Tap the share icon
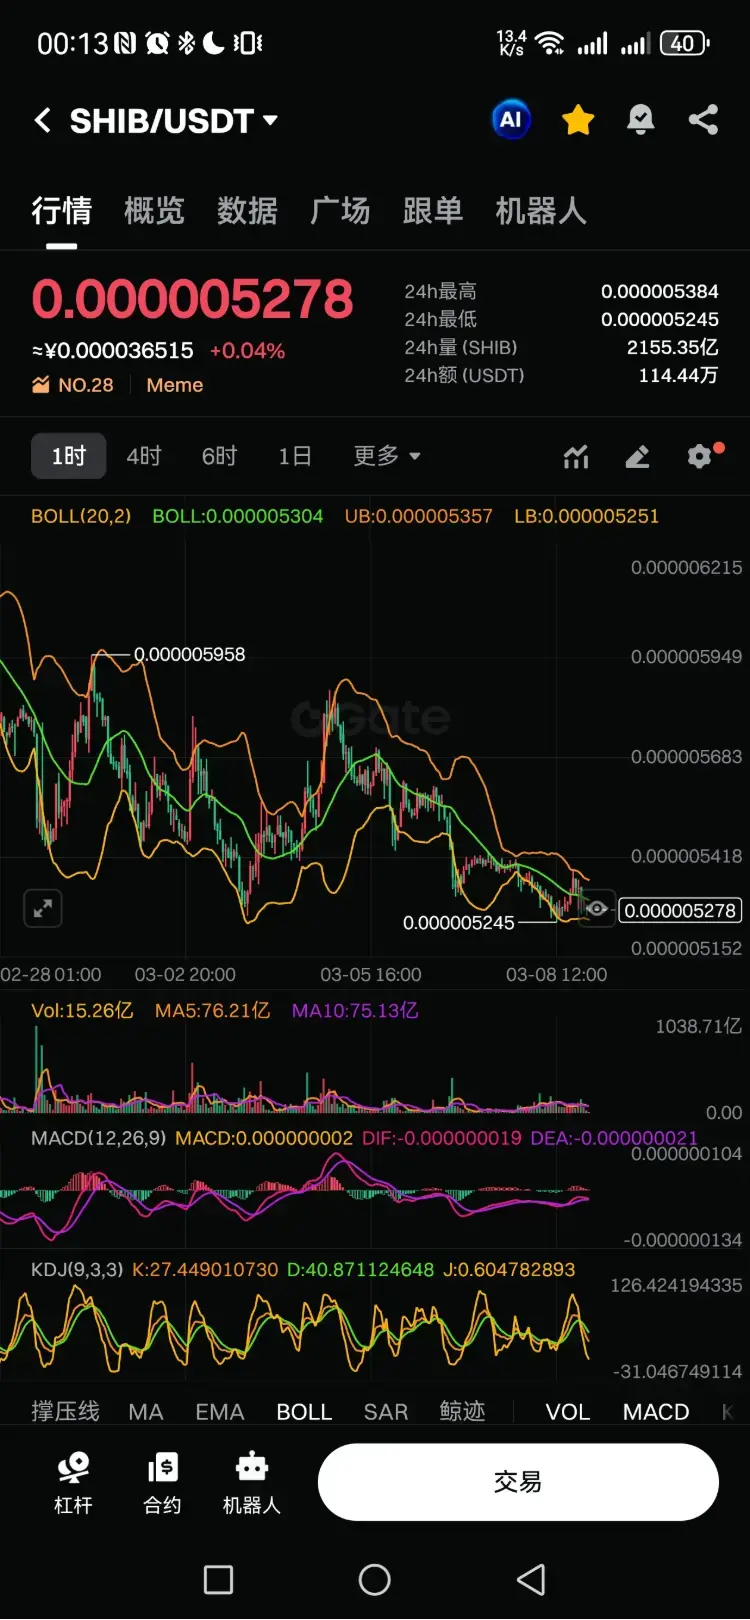This screenshot has height=1620, width=750. click(703, 120)
